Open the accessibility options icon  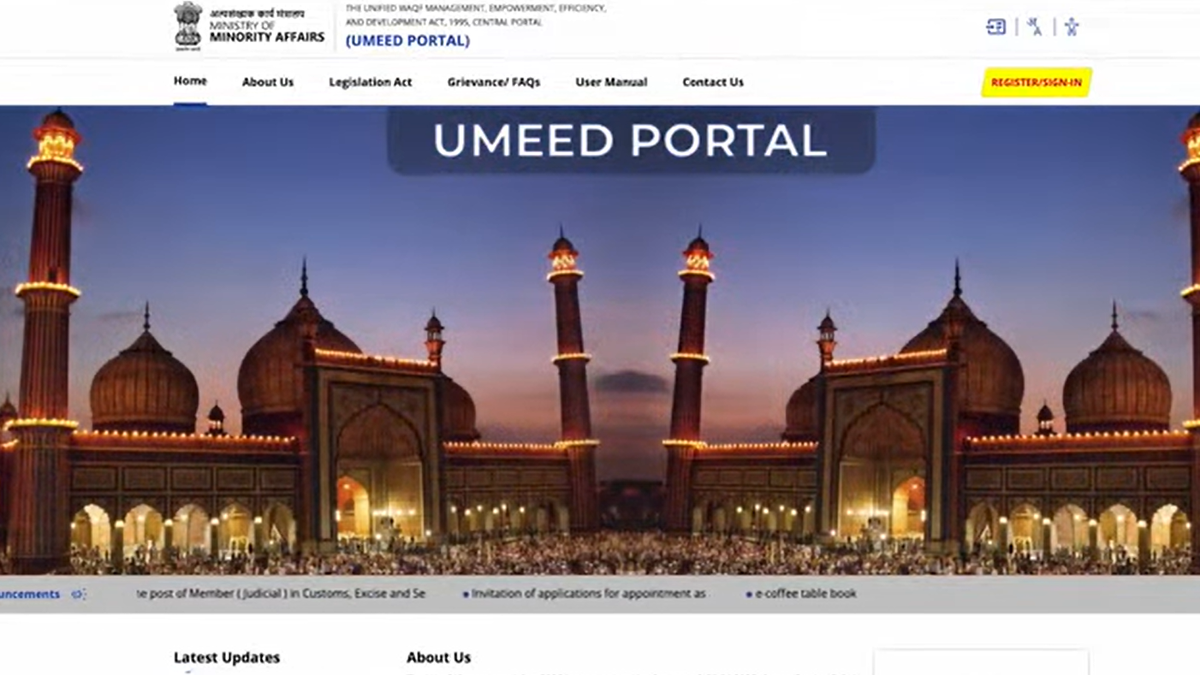point(1071,27)
